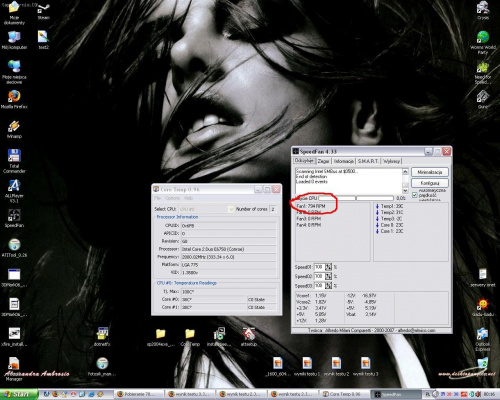The image size is (500, 400).
Task: Switch to the Pobieranie taskbar button
Action: click(140, 394)
